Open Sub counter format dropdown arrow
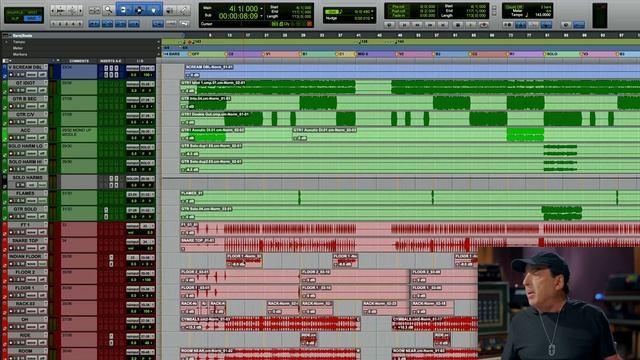 pos(262,16)
